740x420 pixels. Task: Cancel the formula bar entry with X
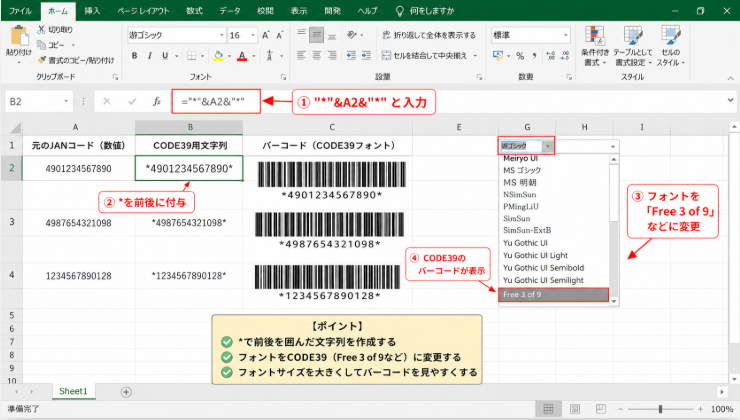(107, 101)
